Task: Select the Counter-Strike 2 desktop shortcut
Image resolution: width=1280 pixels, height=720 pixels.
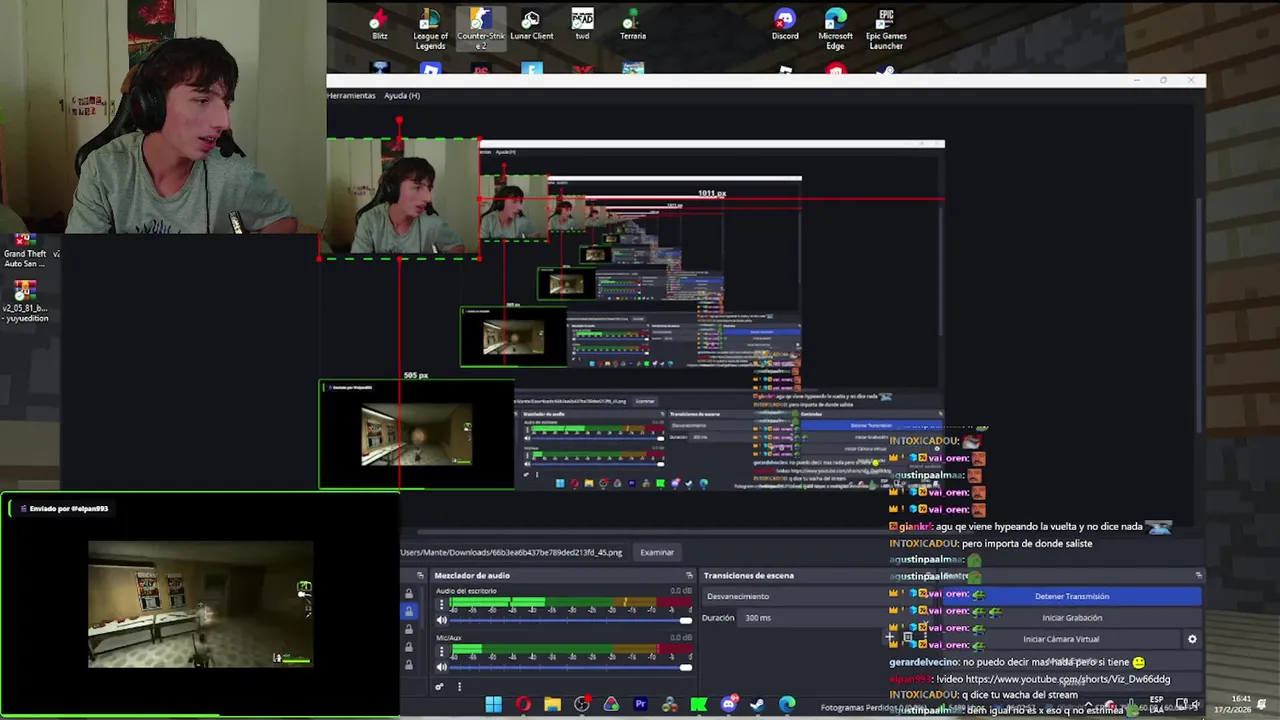Action: point(481,29)
